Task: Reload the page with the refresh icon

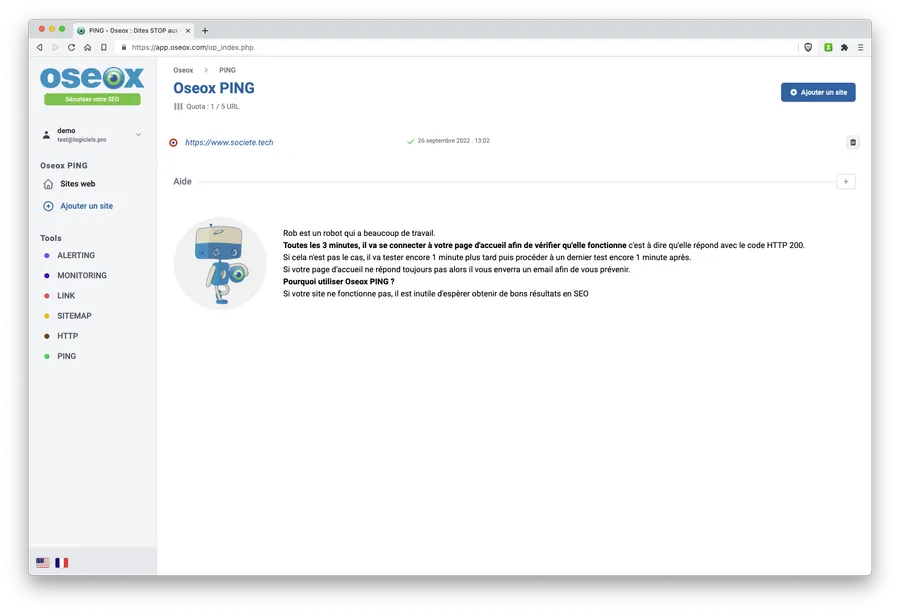Action: (71, 48)
